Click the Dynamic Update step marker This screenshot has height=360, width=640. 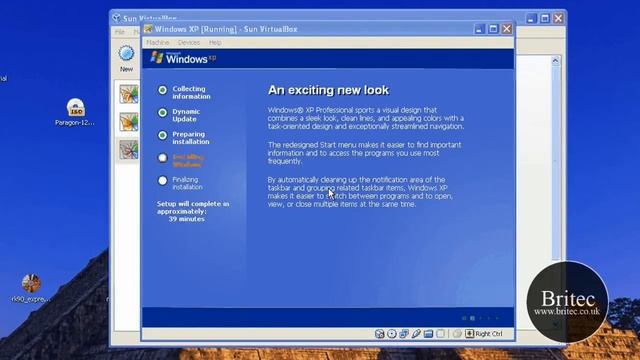162,113
